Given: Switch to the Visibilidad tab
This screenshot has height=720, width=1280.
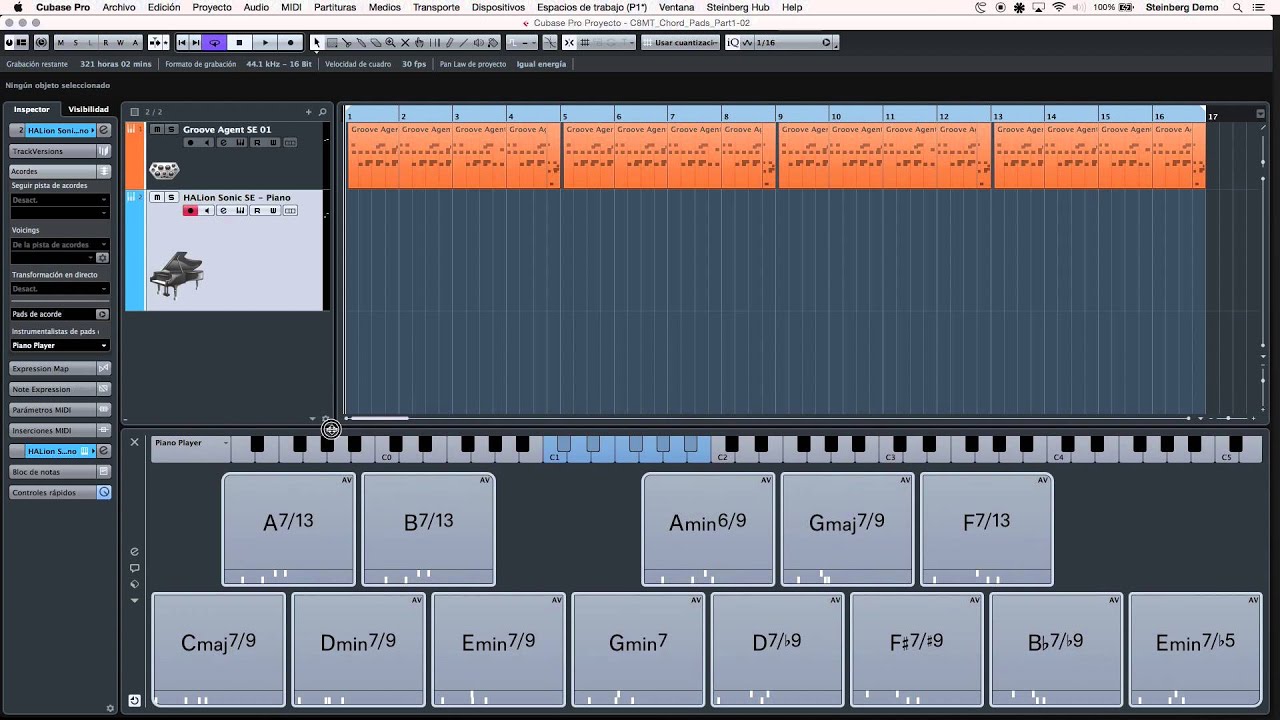Looking at the screenshot, I should pyautogui.click(x=88, y=109).
